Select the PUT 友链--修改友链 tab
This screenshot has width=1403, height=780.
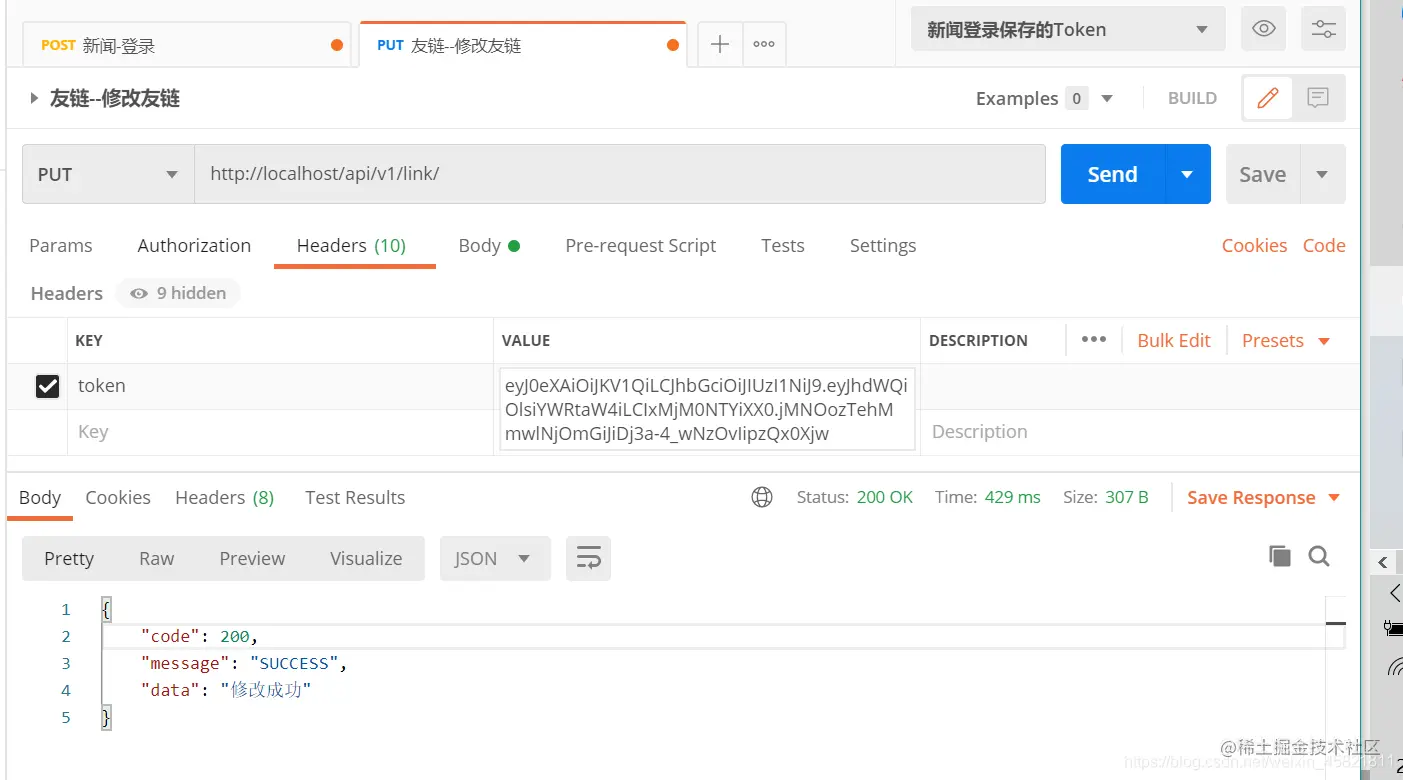tap(523, 45)
